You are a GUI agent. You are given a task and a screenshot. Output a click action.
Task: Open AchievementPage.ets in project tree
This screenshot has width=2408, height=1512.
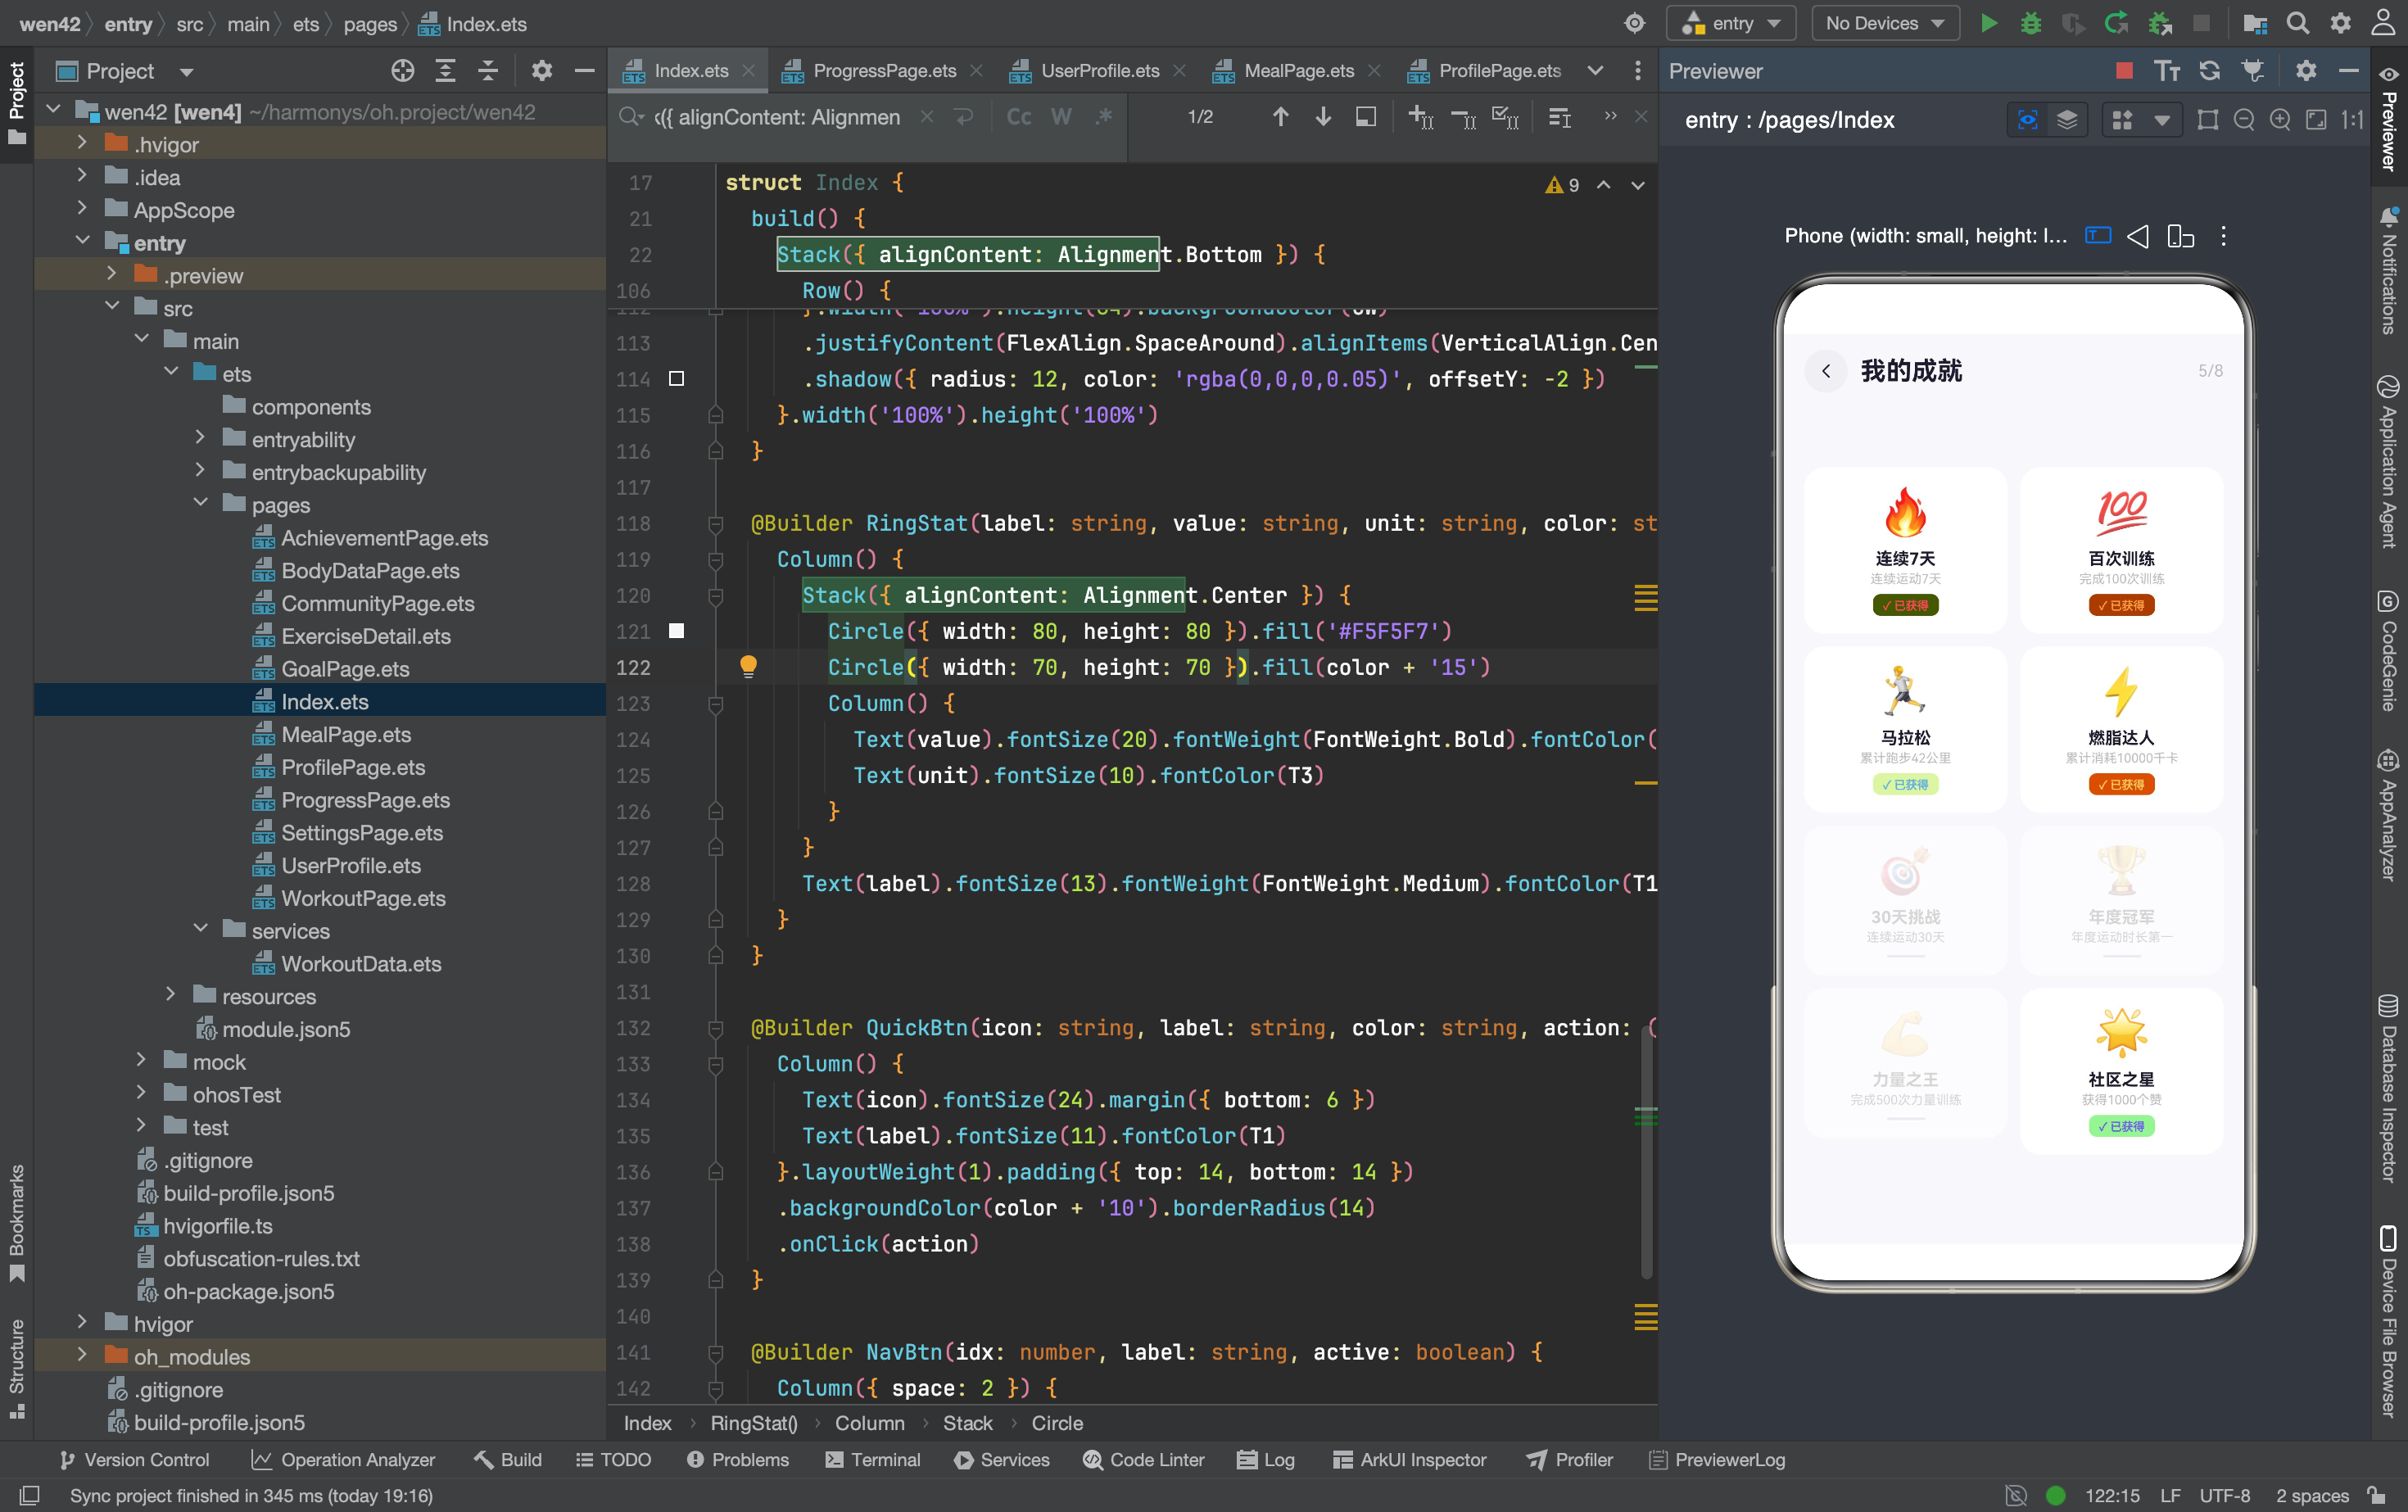384,537
